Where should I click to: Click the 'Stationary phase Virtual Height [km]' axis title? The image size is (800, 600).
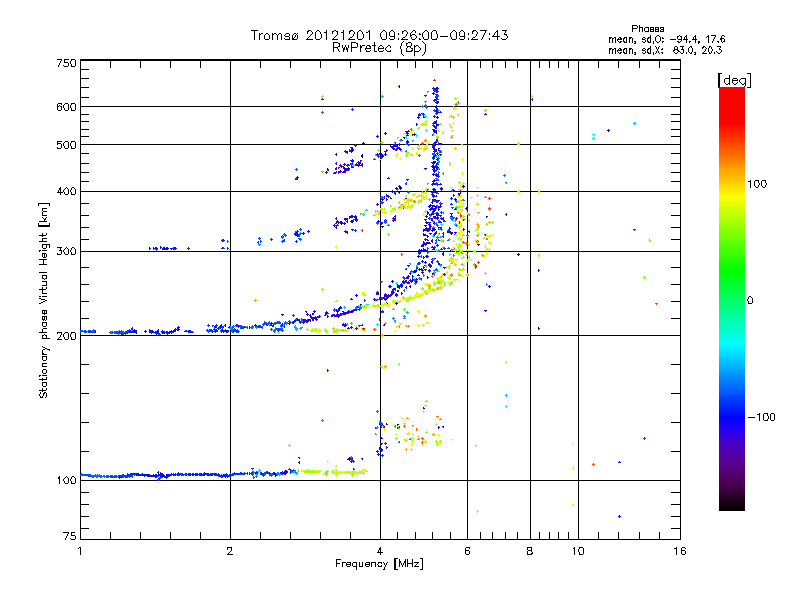[x=44, y=300]
